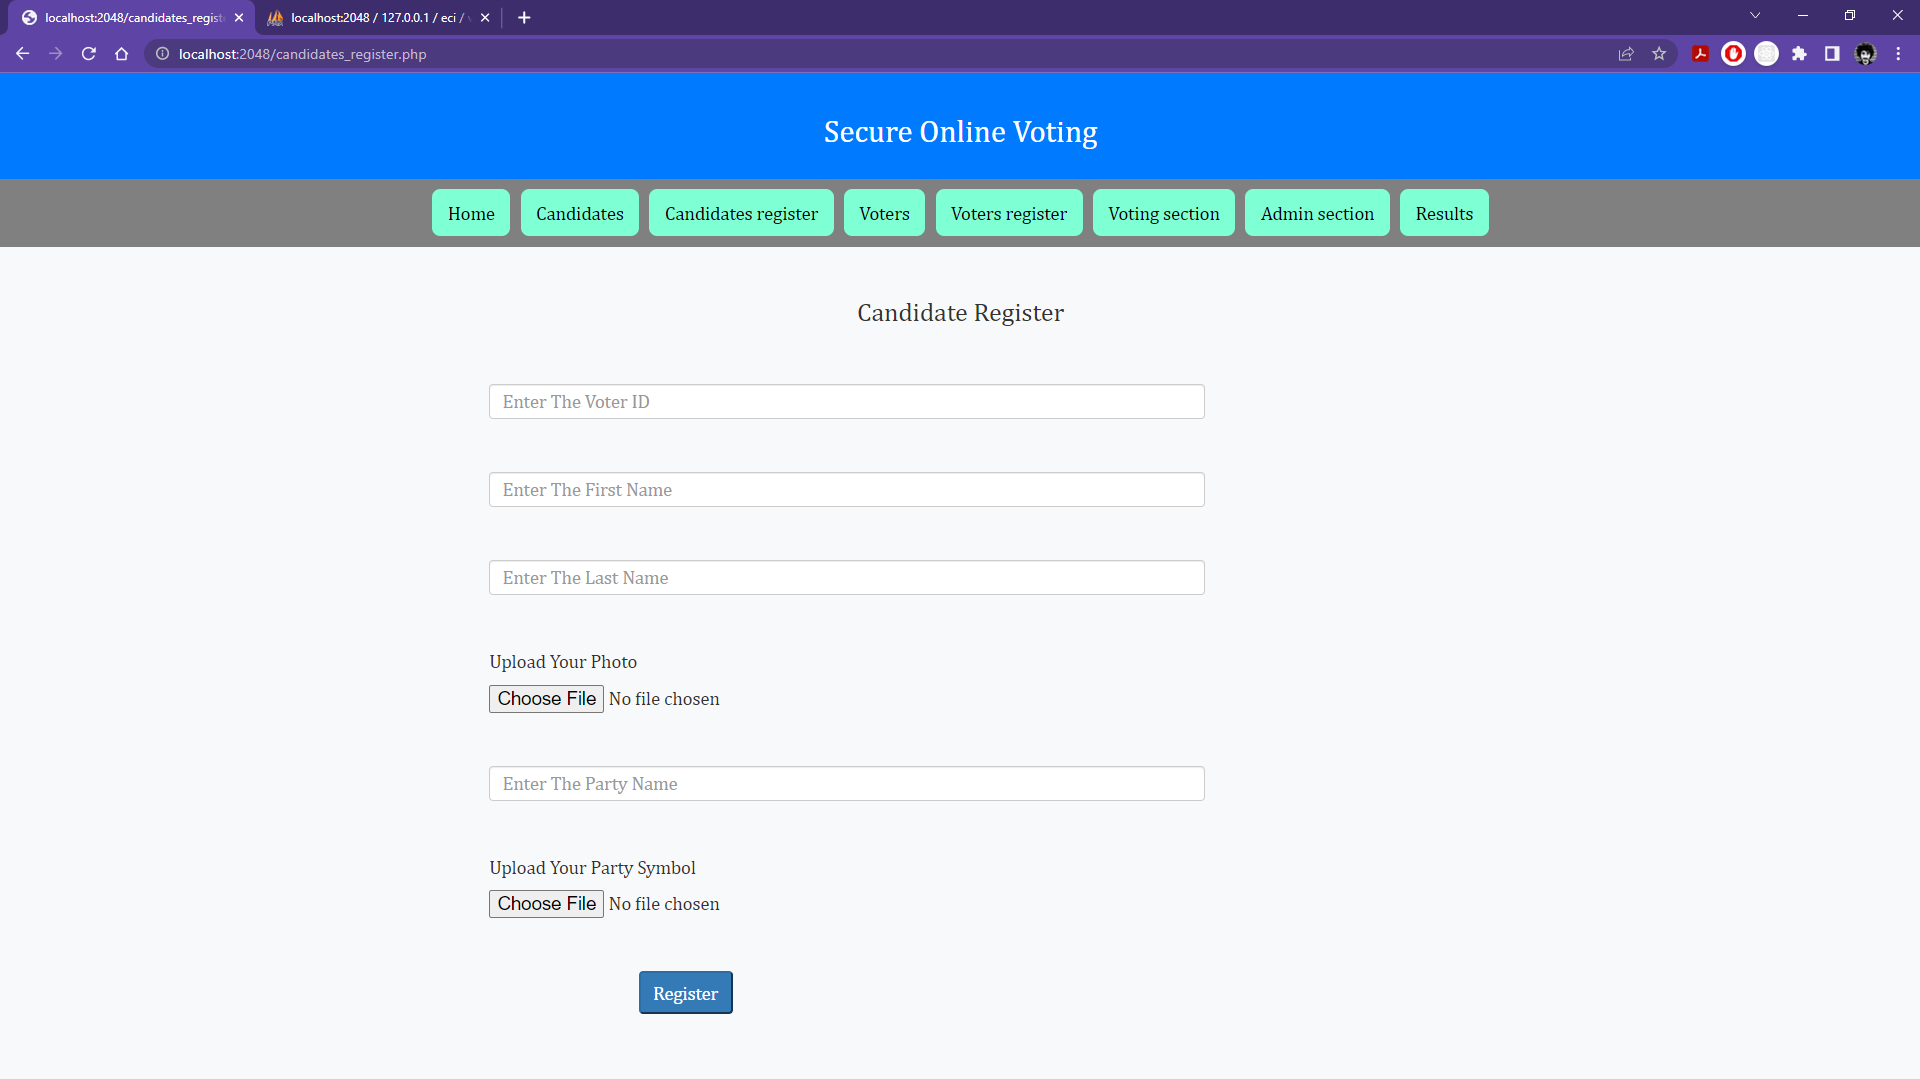Click the Enter The Party Name field

tap(846, 783)
